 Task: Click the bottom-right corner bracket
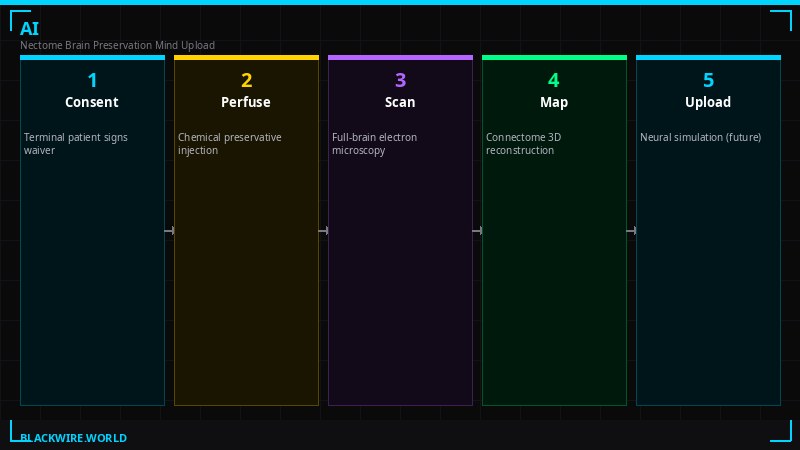(x=781, y=431)
